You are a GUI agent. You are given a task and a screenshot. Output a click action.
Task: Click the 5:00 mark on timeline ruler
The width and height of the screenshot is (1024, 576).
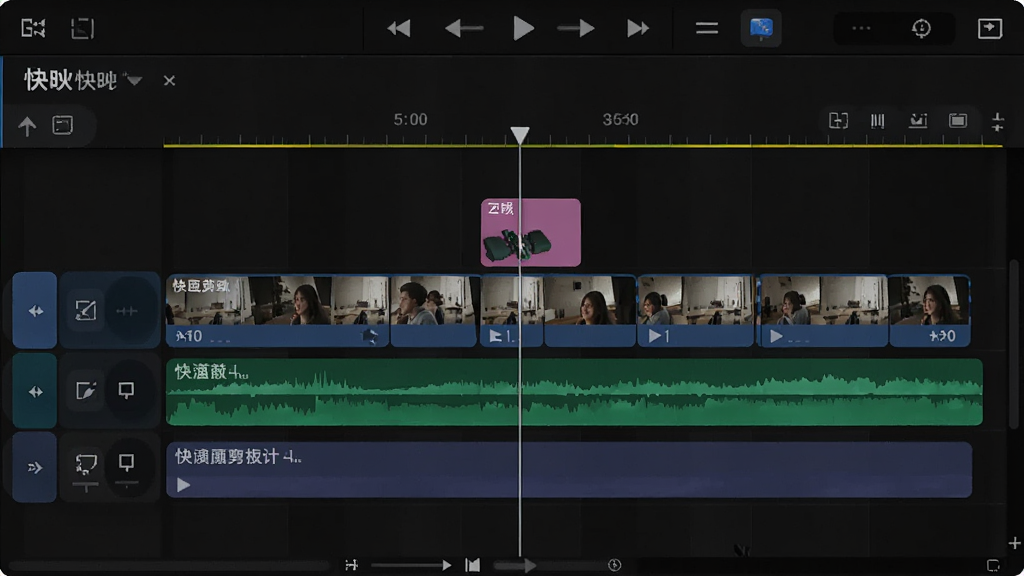pyautogui.click(x=410, y=120)
